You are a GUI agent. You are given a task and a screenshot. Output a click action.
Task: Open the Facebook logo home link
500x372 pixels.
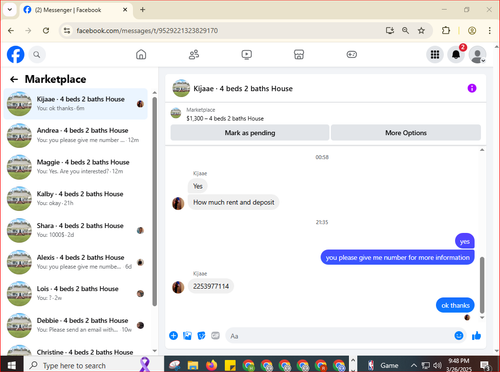16,54
